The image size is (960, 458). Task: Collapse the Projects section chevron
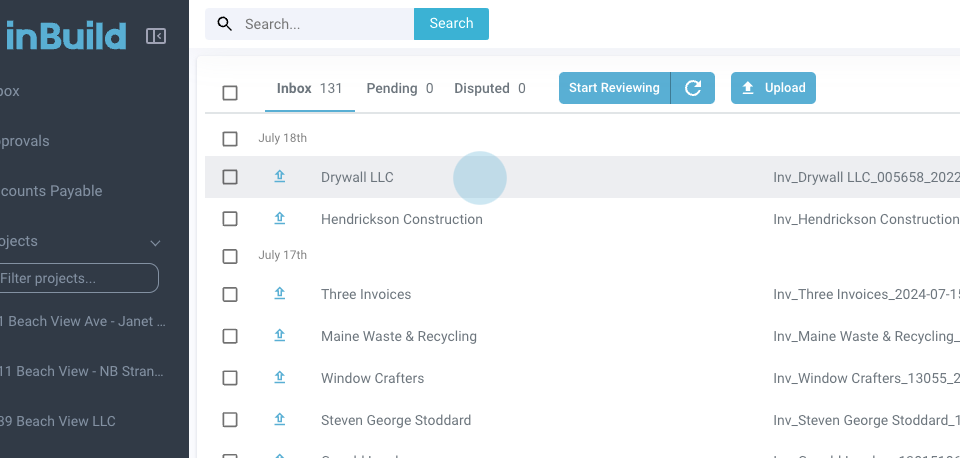point(155,242)
